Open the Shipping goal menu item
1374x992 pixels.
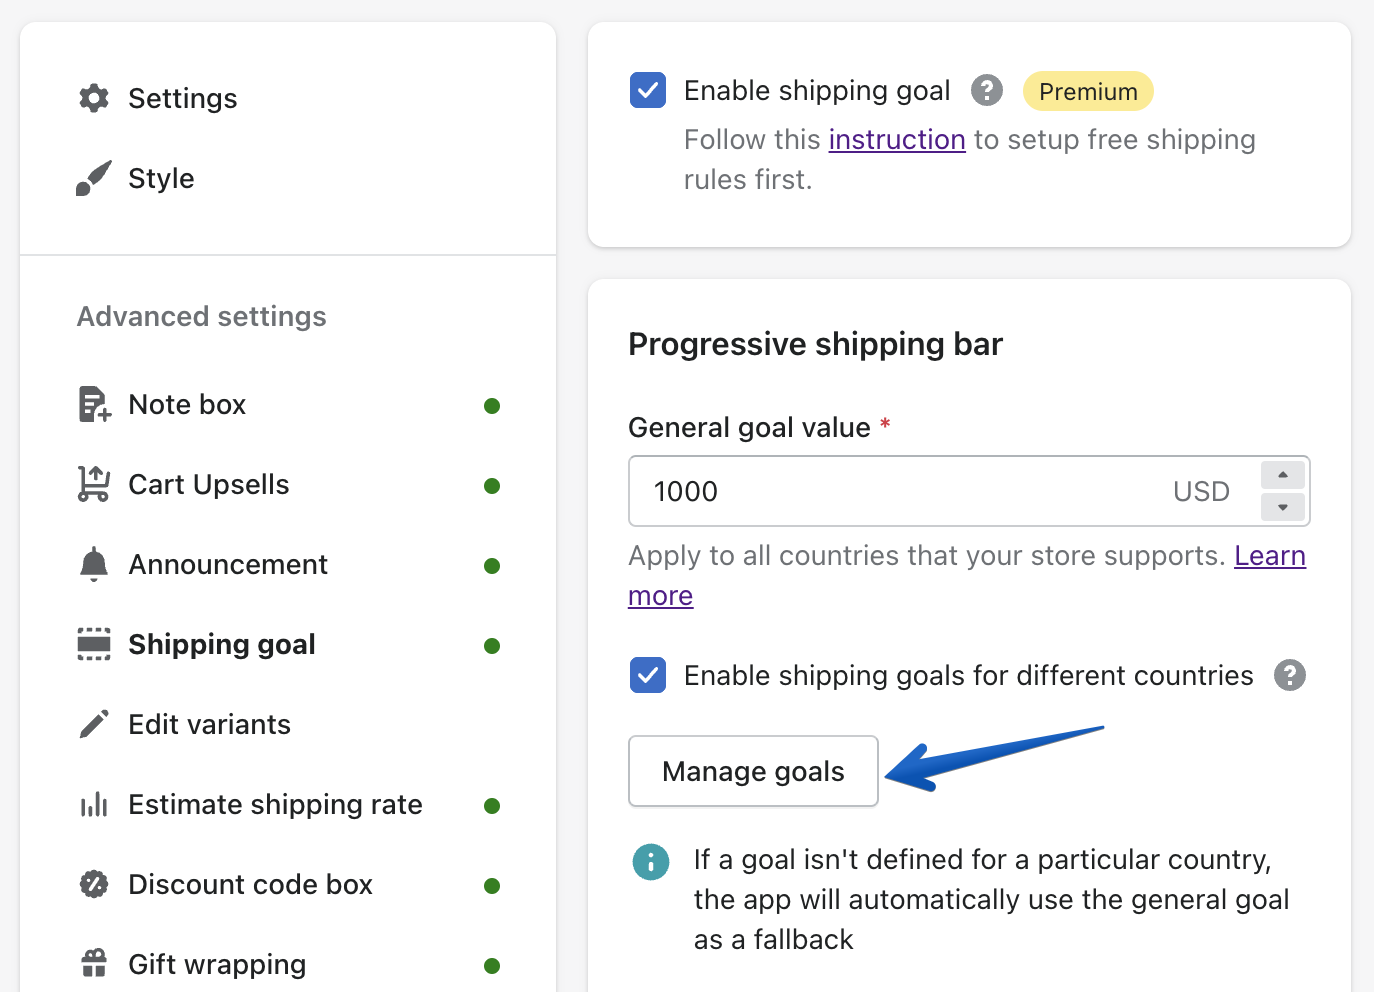click(222, 645)
